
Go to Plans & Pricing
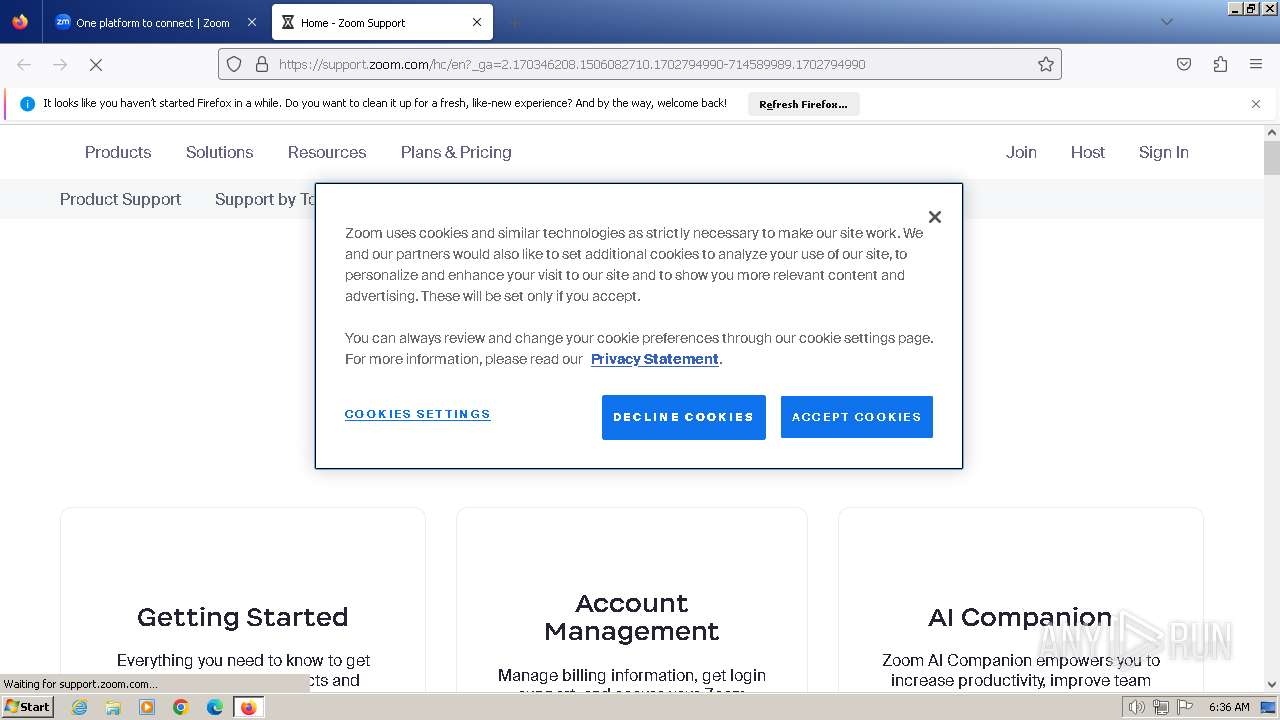[x=456, y=152]
